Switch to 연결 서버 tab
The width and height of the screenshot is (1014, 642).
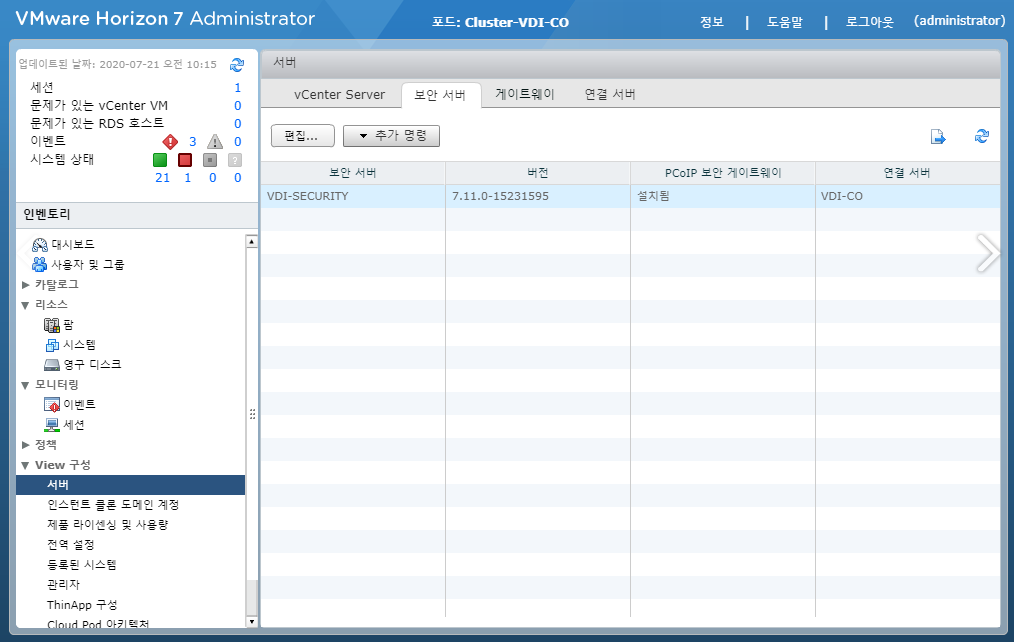click(x=610, y=94)
